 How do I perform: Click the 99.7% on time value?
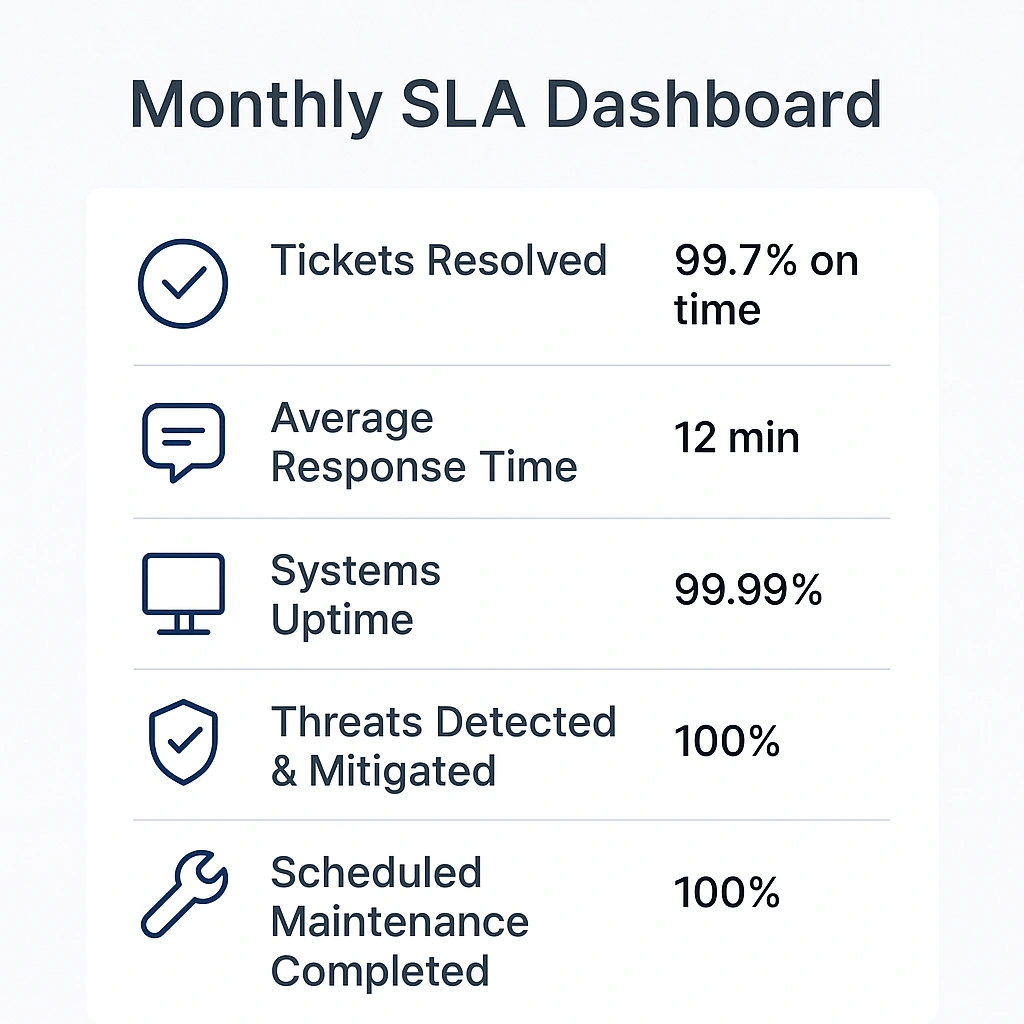[765, 285]
